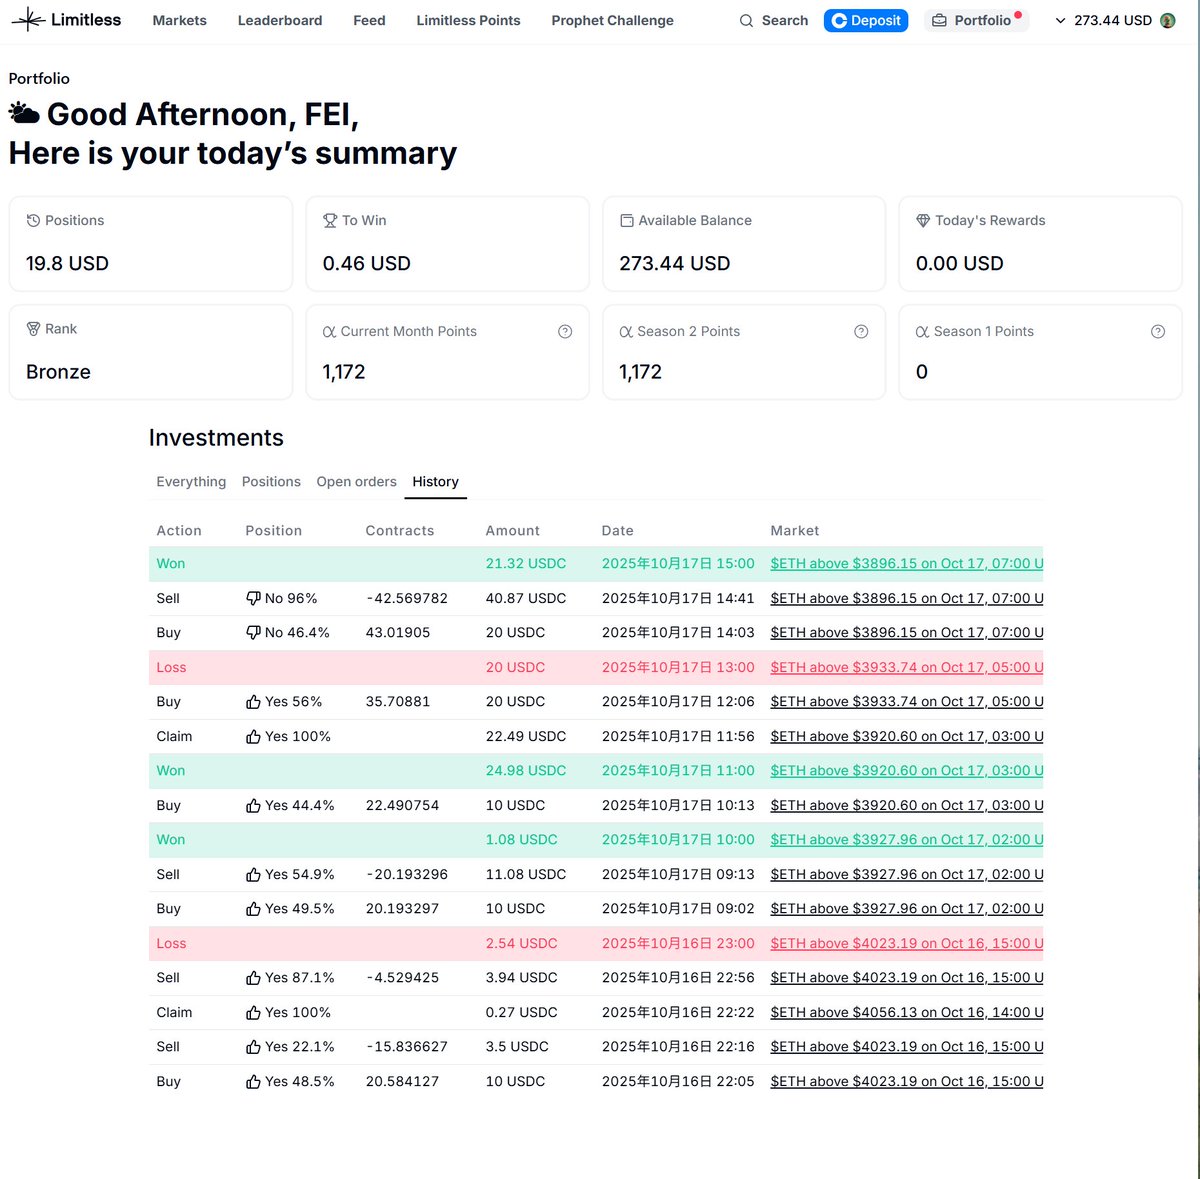
Task: Switch to the Open orders tab
Action: [x=356, y=482]
